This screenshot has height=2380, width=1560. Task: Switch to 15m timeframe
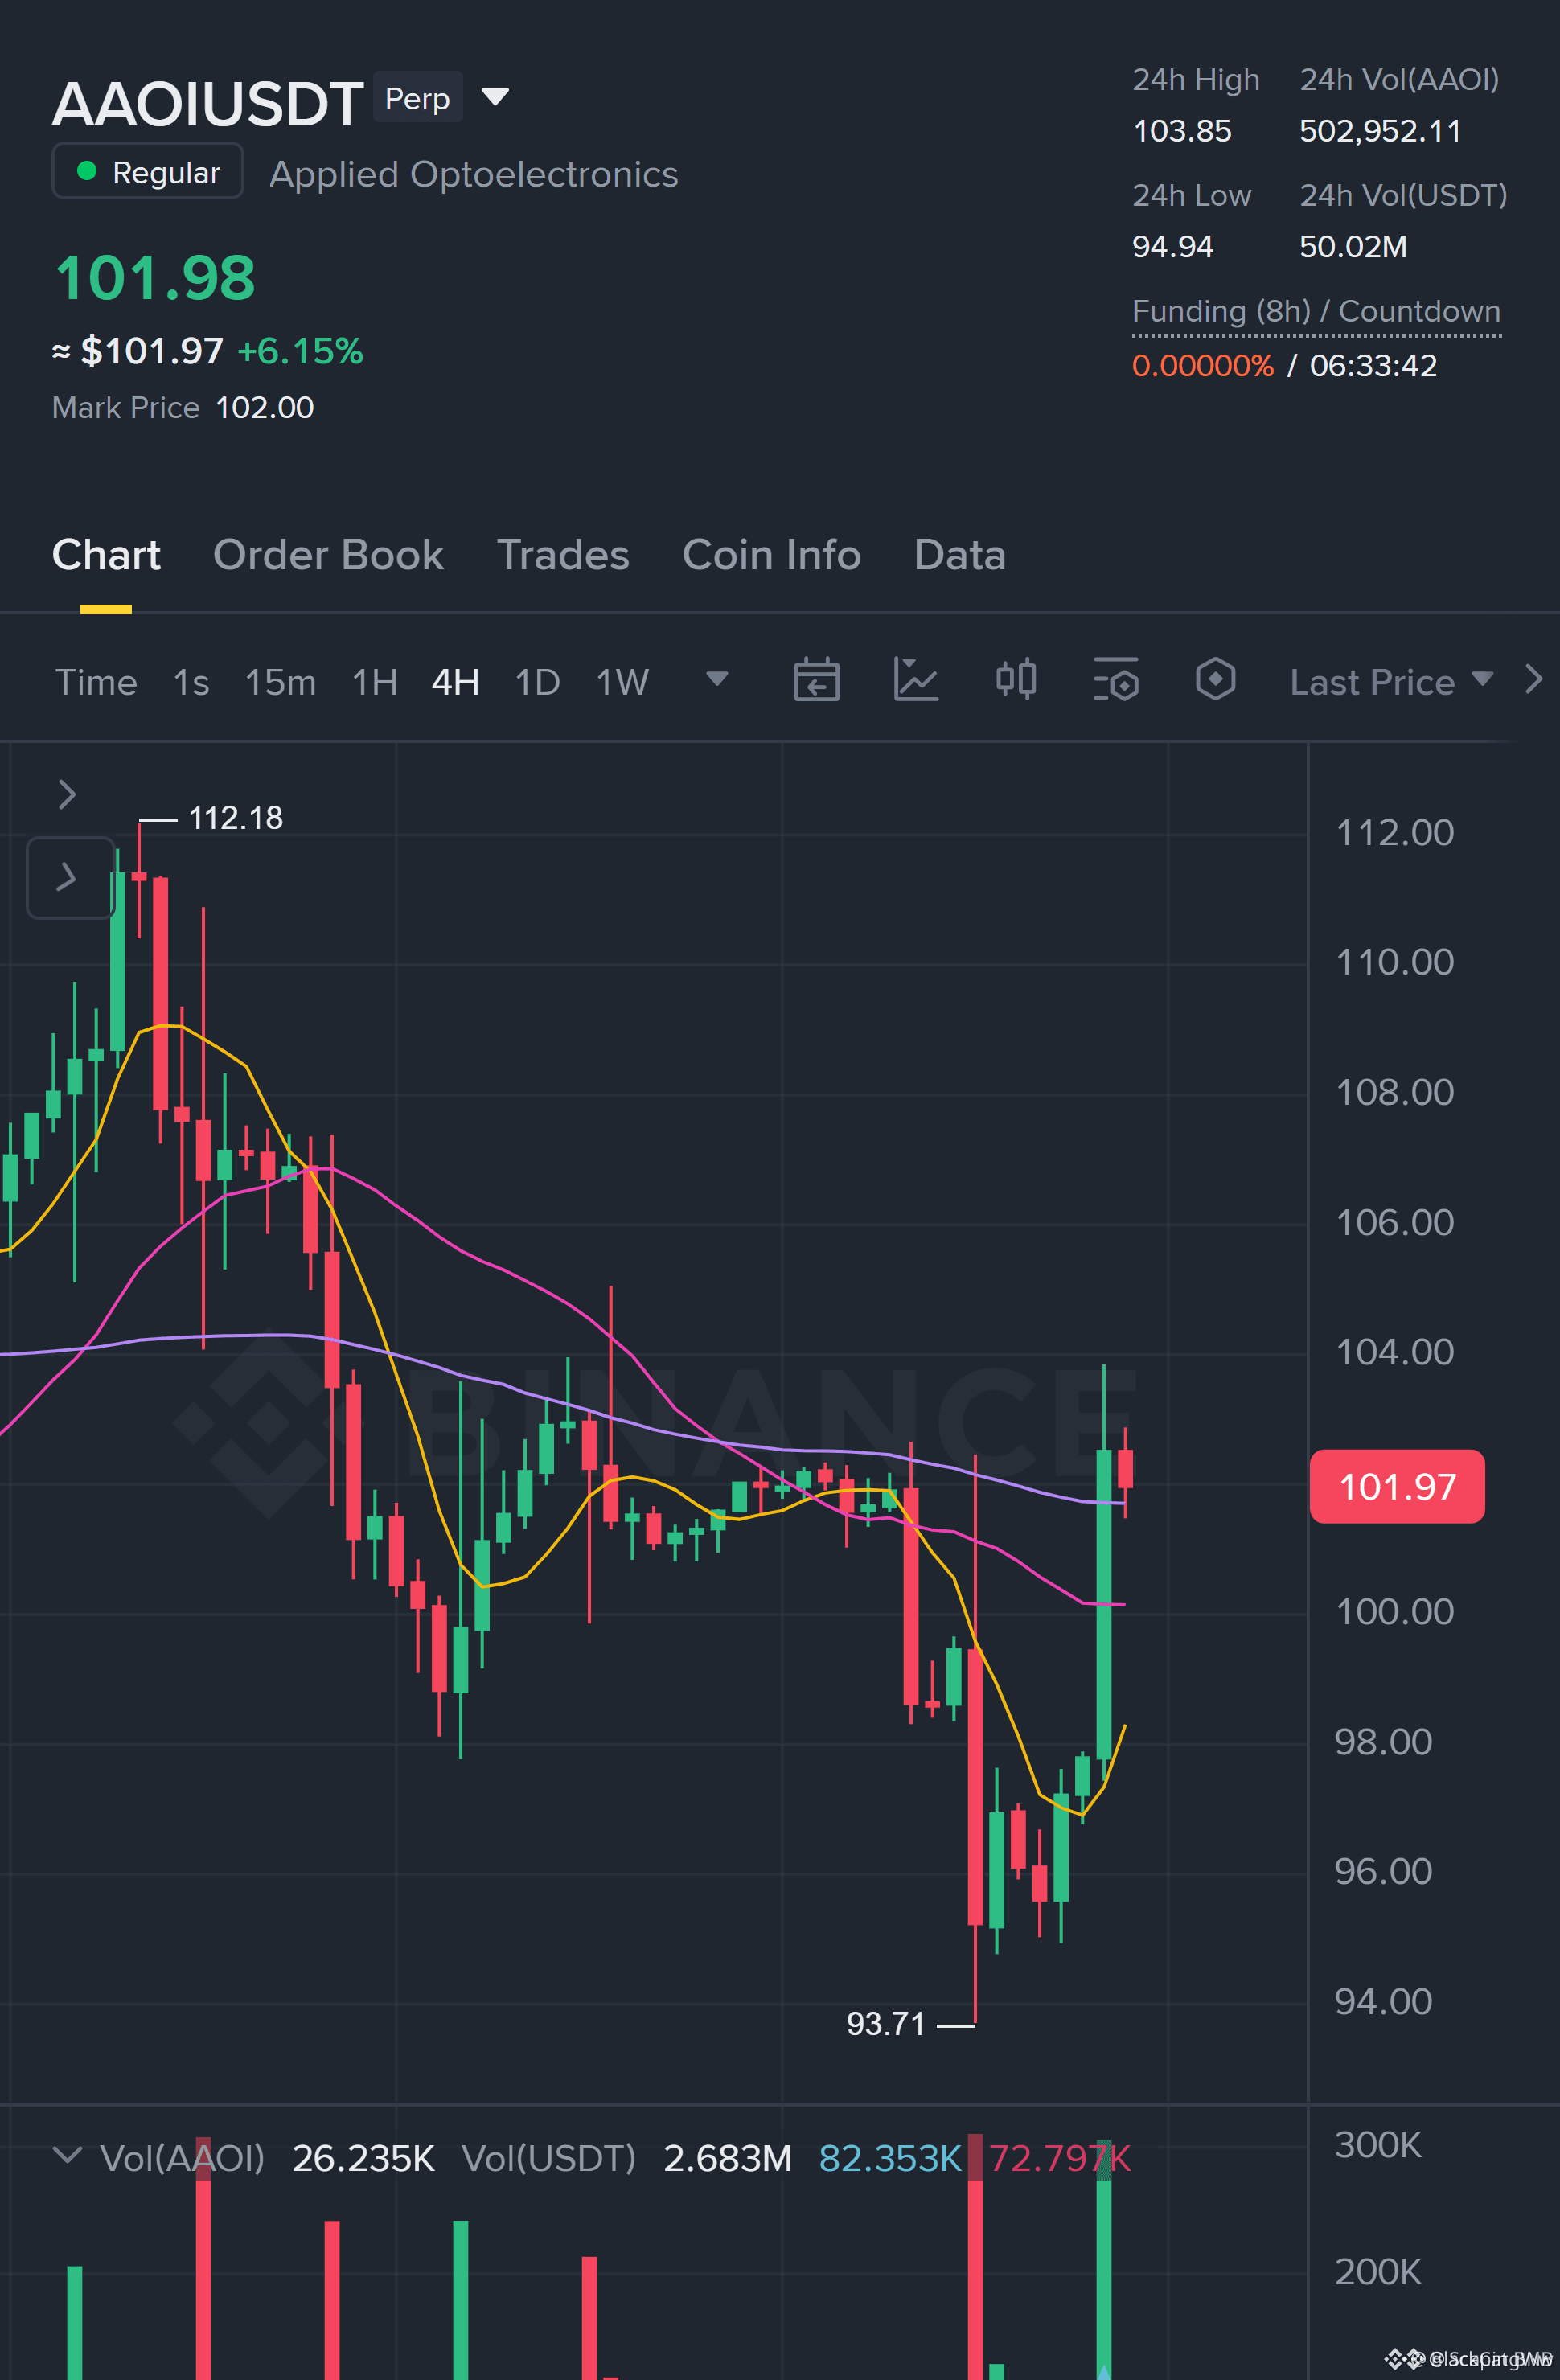(x=280, y=683)
